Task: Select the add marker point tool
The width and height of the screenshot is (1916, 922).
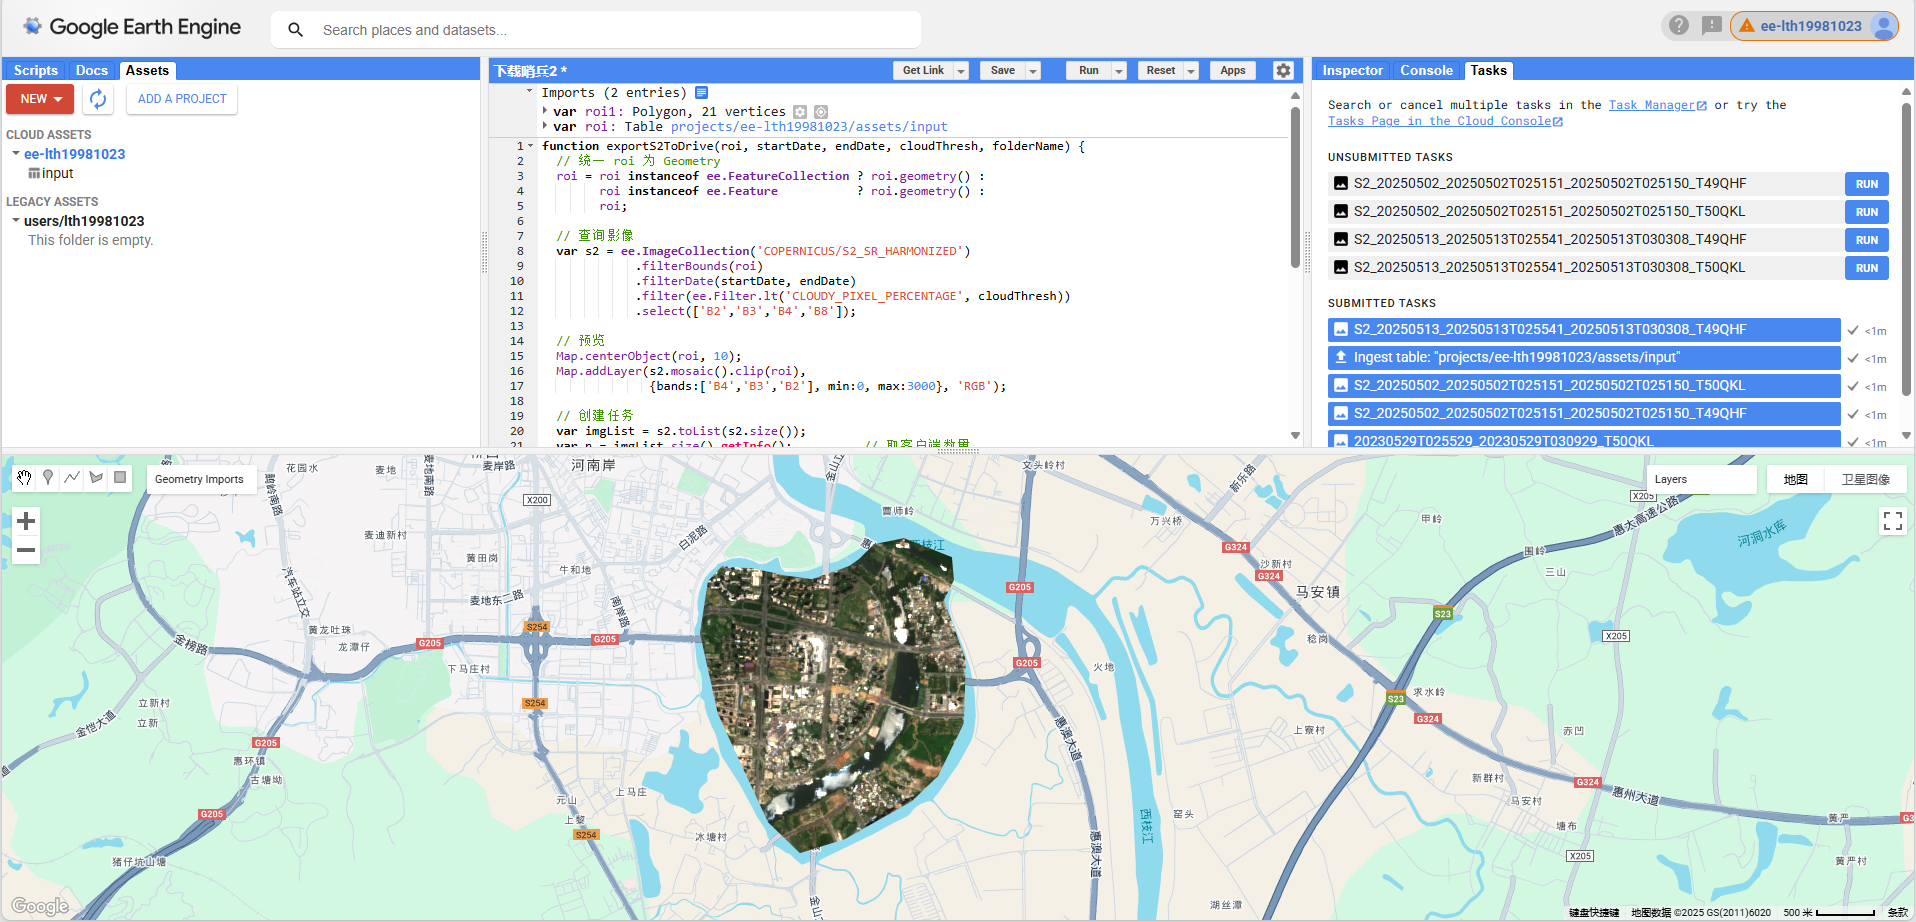Action: [48, 478]
